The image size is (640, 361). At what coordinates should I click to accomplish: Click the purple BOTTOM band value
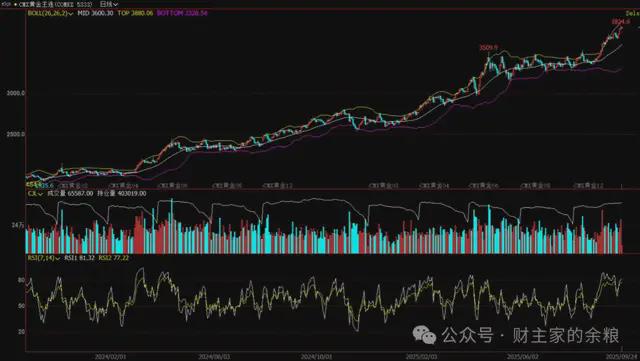click(x=182, y=13)
